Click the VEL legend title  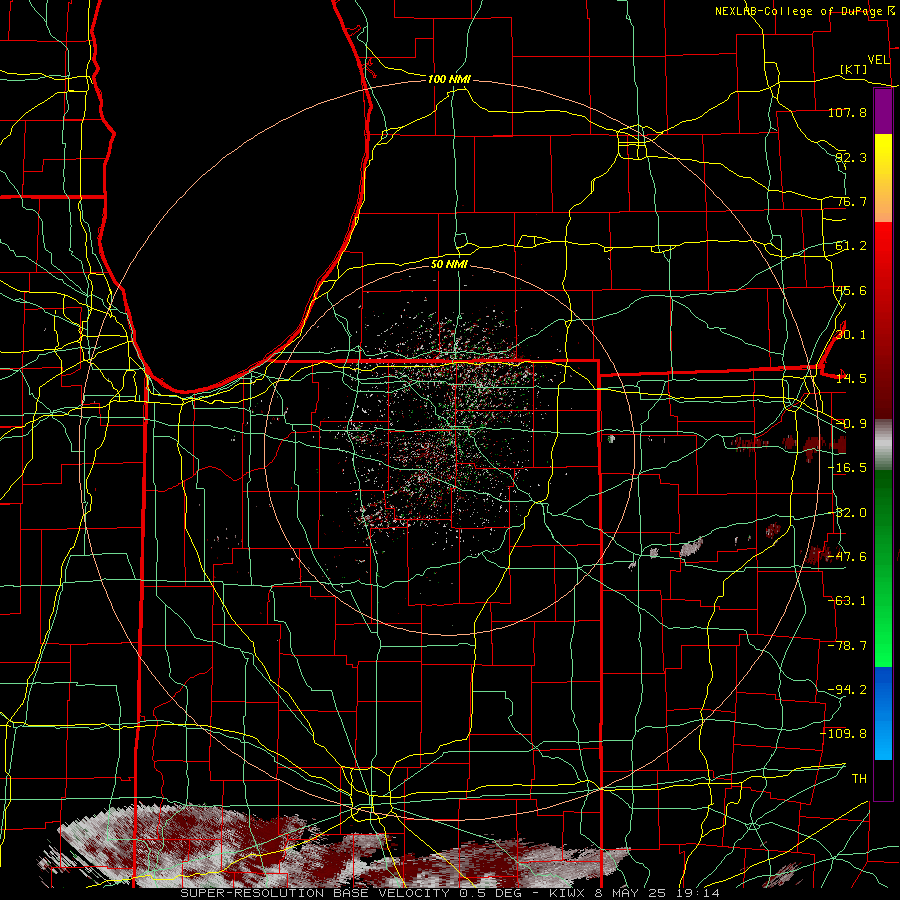[x=878, y=60]
